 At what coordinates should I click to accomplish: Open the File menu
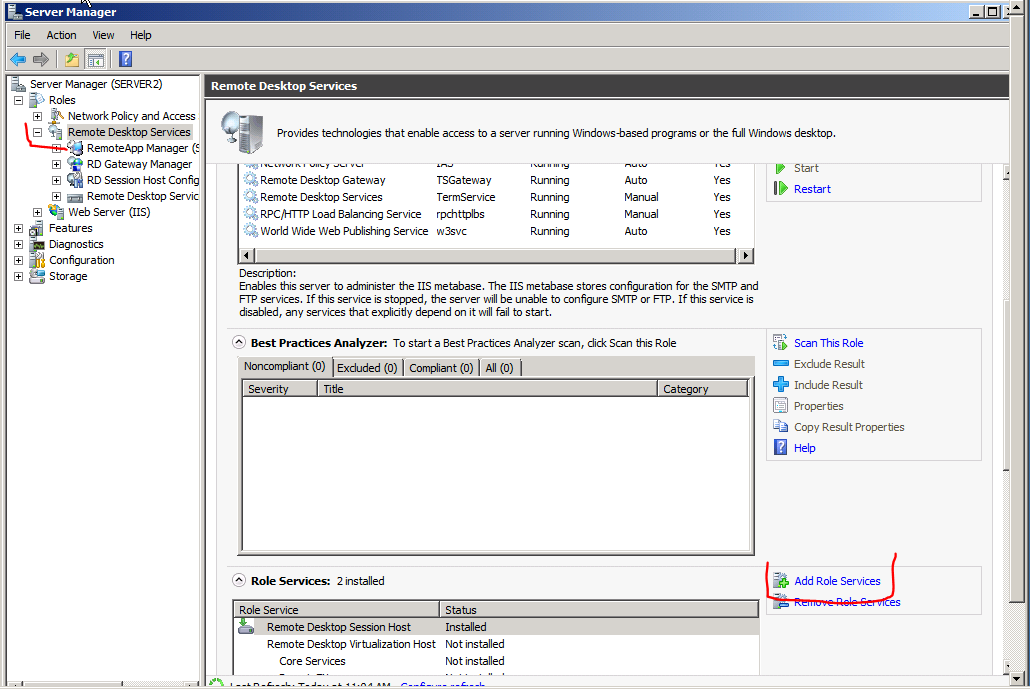coord(22,35)
